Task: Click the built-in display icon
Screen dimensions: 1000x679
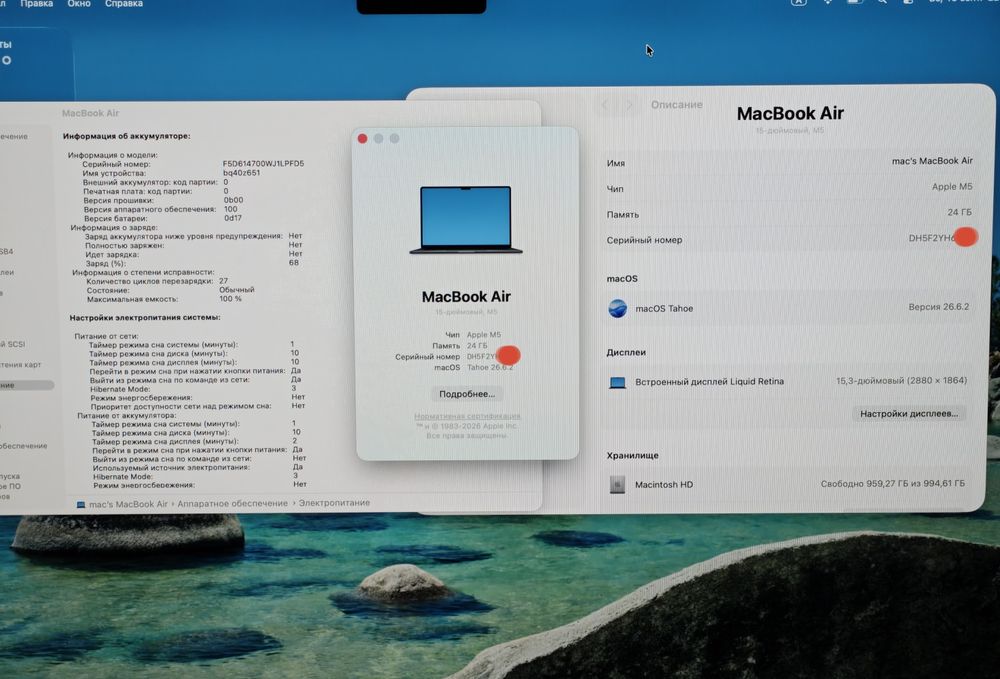Action: coord(617,382)
